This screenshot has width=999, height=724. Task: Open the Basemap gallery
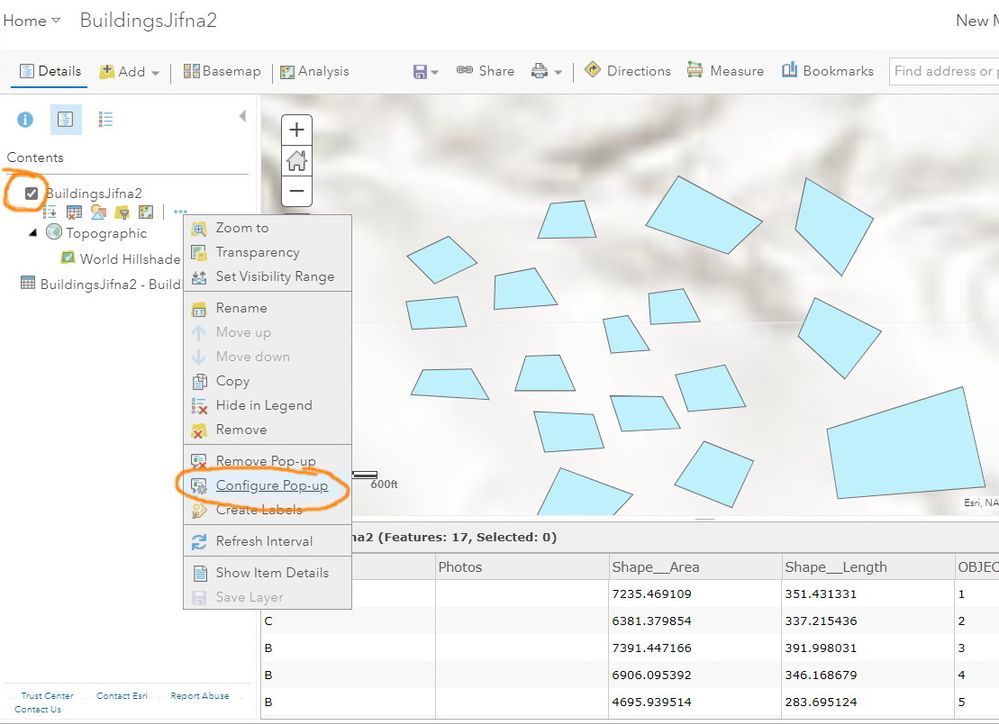click(x=222, y=71)
